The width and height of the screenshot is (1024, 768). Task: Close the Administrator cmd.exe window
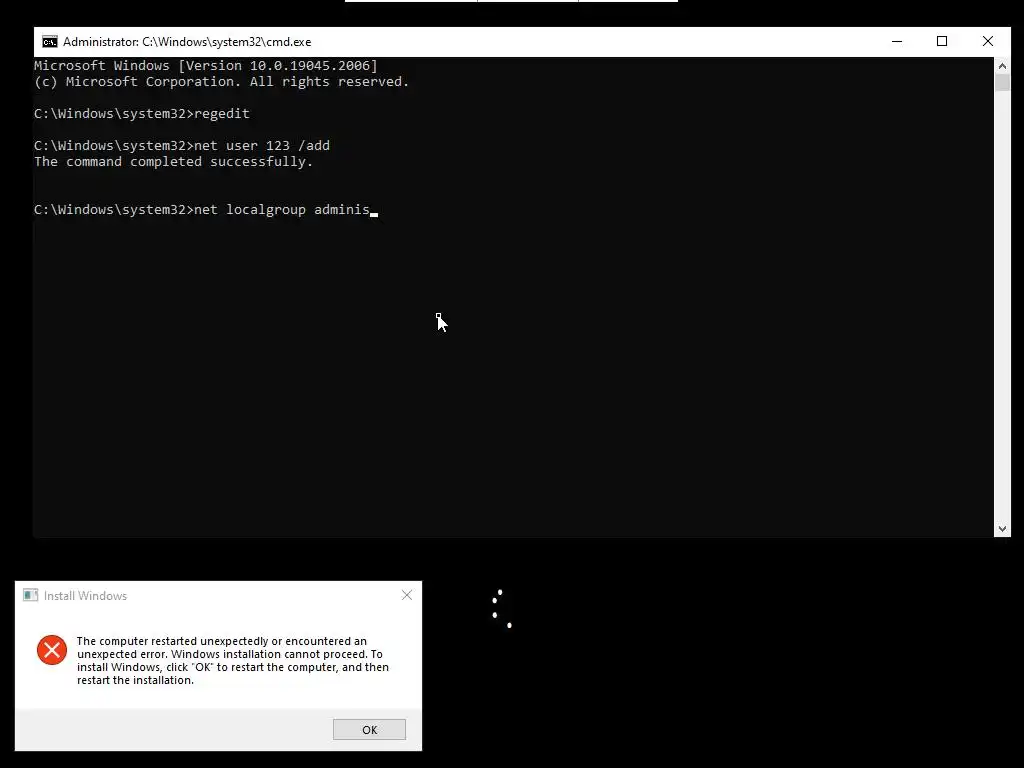click(987, 41)
